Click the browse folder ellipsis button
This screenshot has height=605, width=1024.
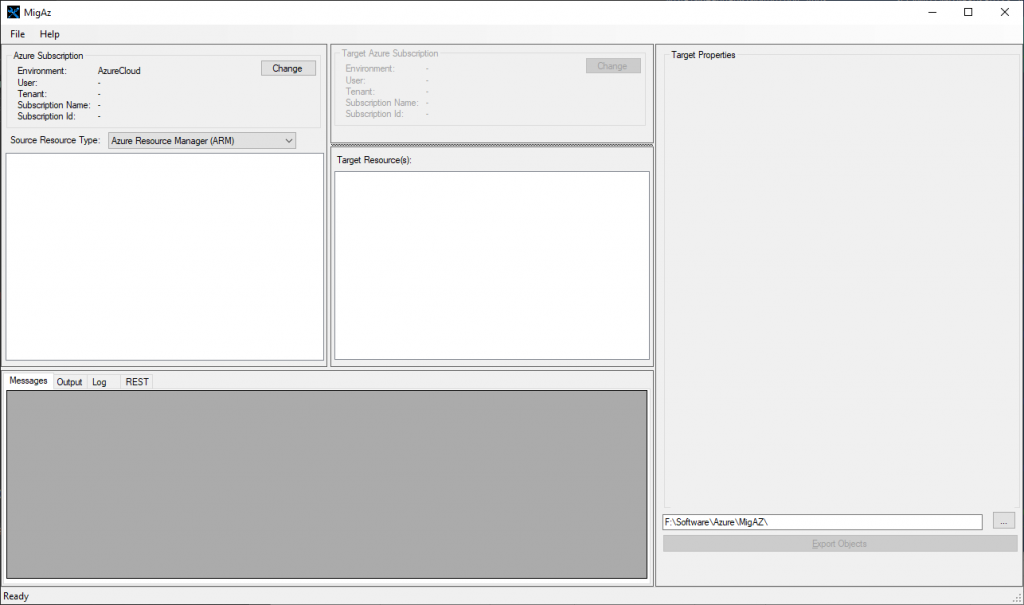[x=1004, y=521]
